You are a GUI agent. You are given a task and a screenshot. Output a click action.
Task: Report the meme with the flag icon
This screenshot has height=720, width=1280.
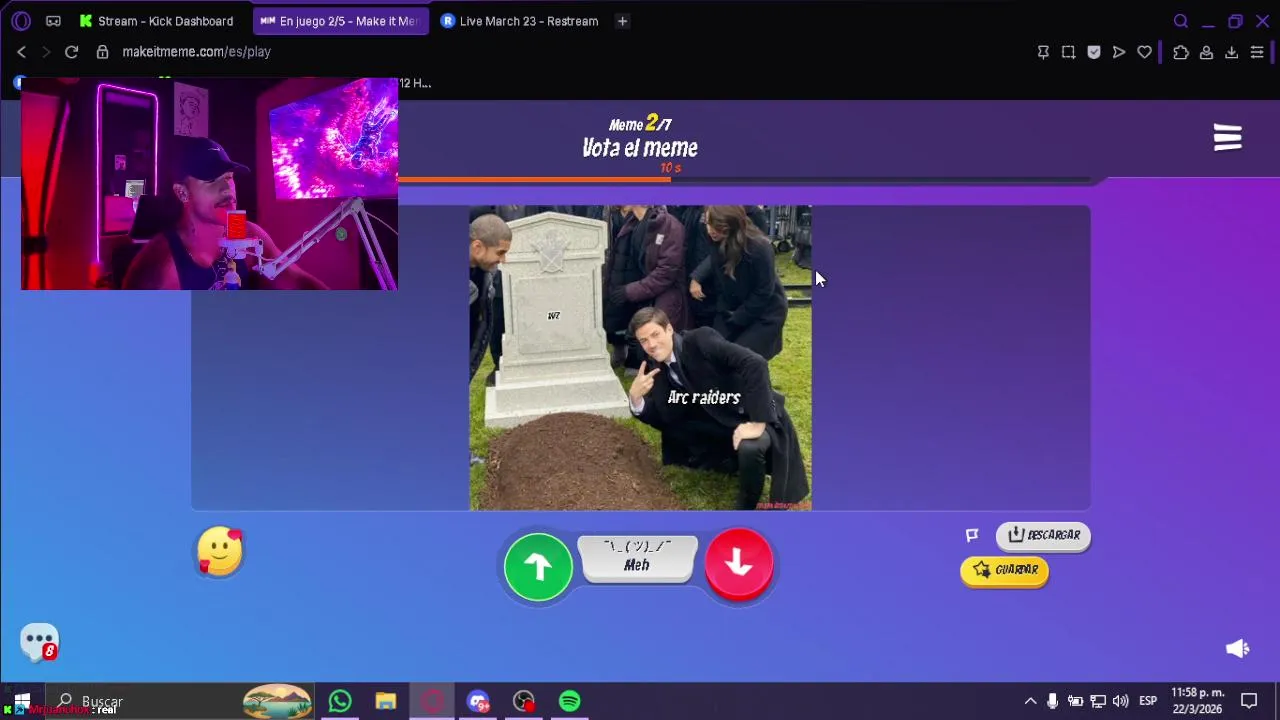click(x=971, y=535)
